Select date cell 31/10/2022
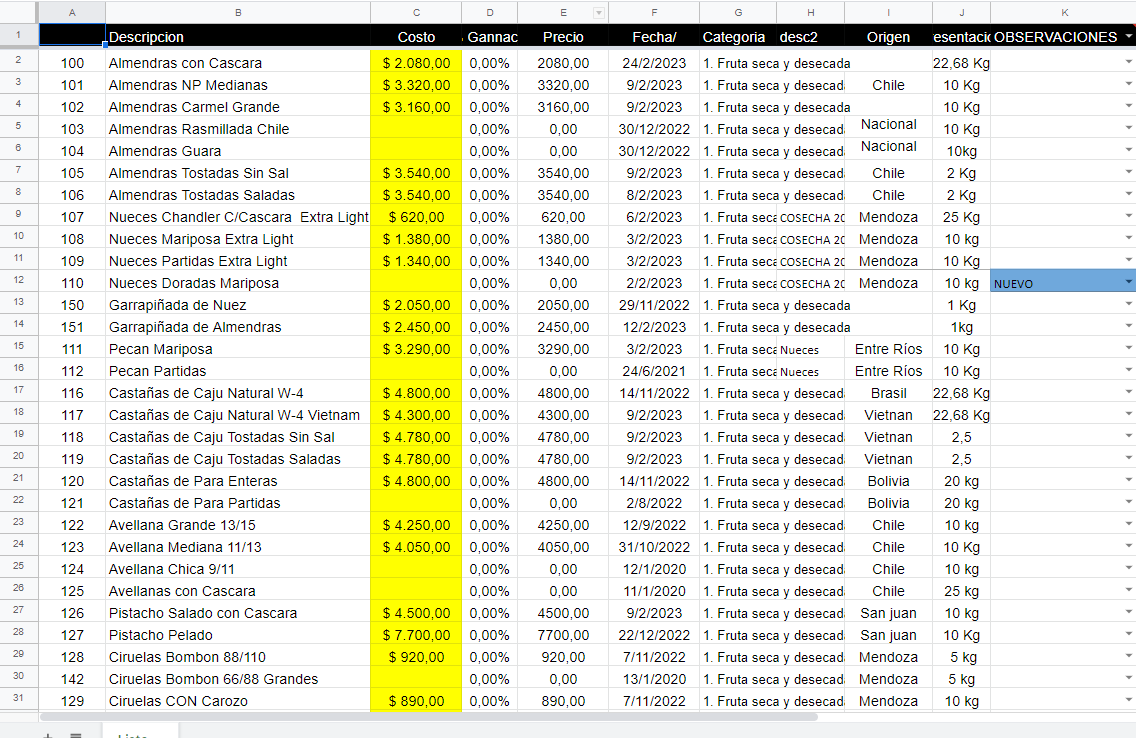Viewport: 1136px width, 738px height. [654, 547]
